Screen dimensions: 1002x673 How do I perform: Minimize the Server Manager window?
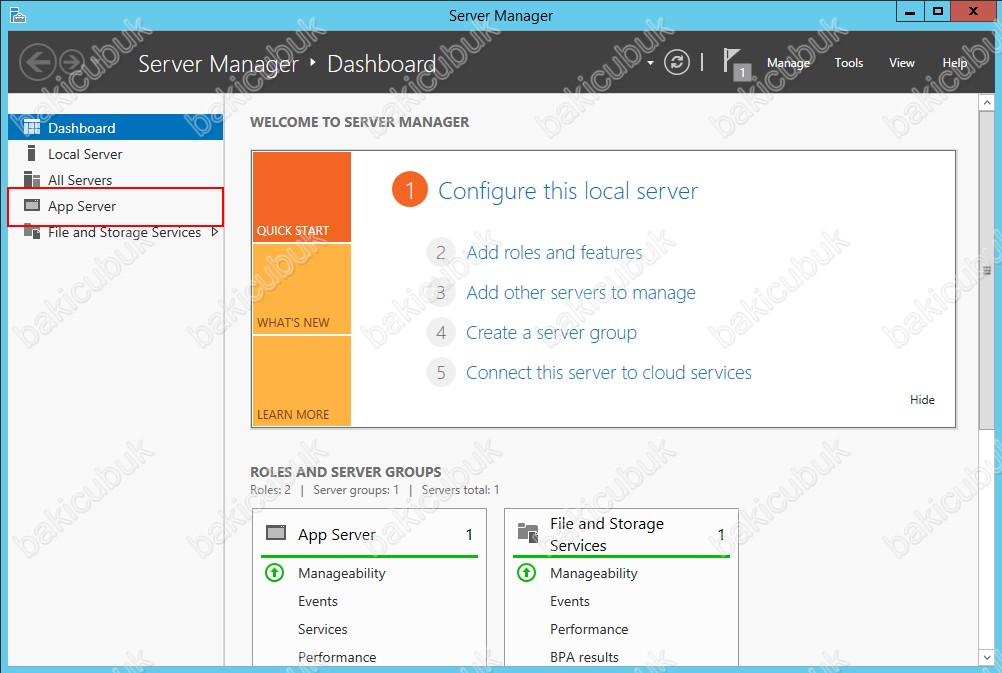[x=910, y=12]
